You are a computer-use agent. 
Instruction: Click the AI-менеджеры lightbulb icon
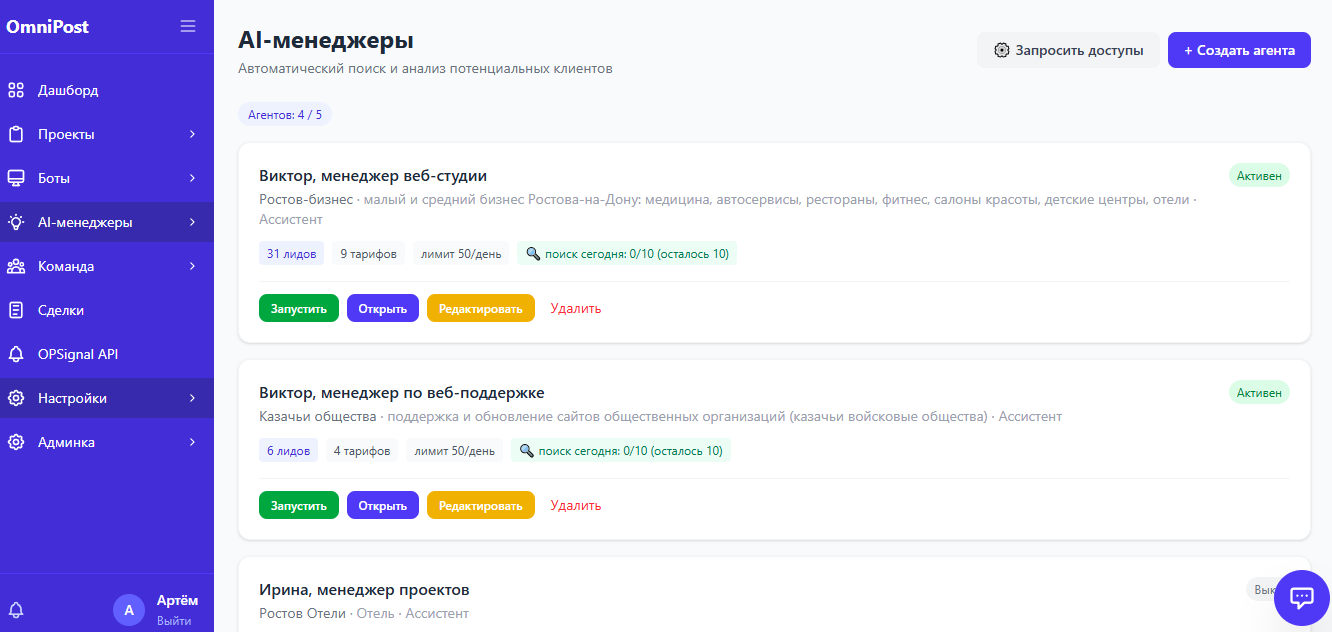[16, 222]
